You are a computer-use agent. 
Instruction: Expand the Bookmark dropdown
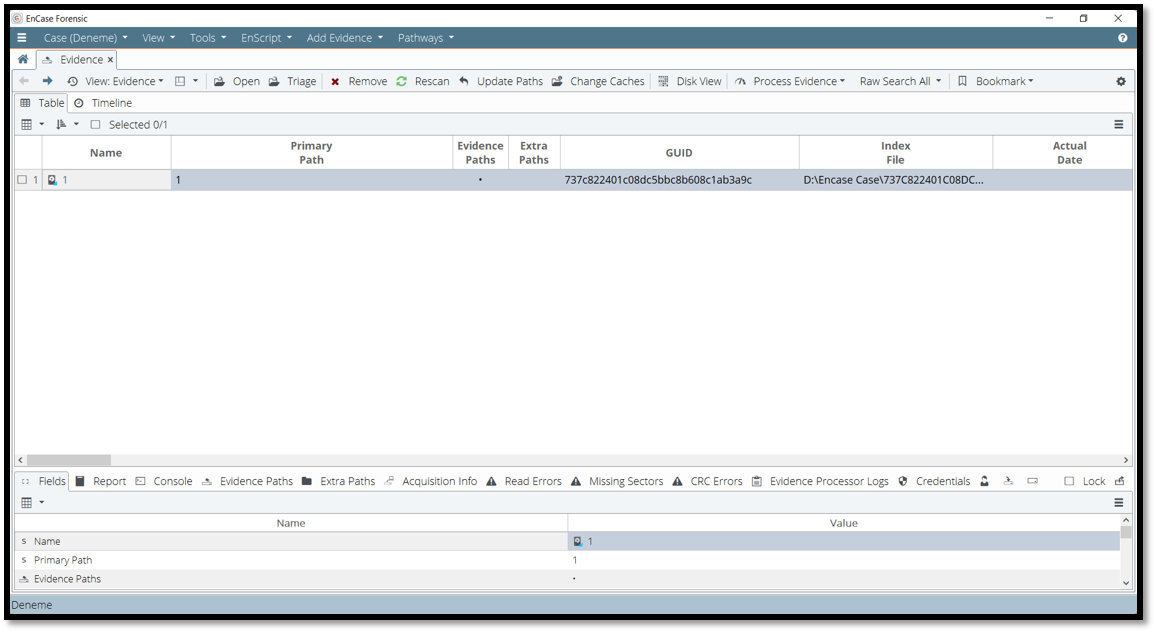click(1002, 82)
